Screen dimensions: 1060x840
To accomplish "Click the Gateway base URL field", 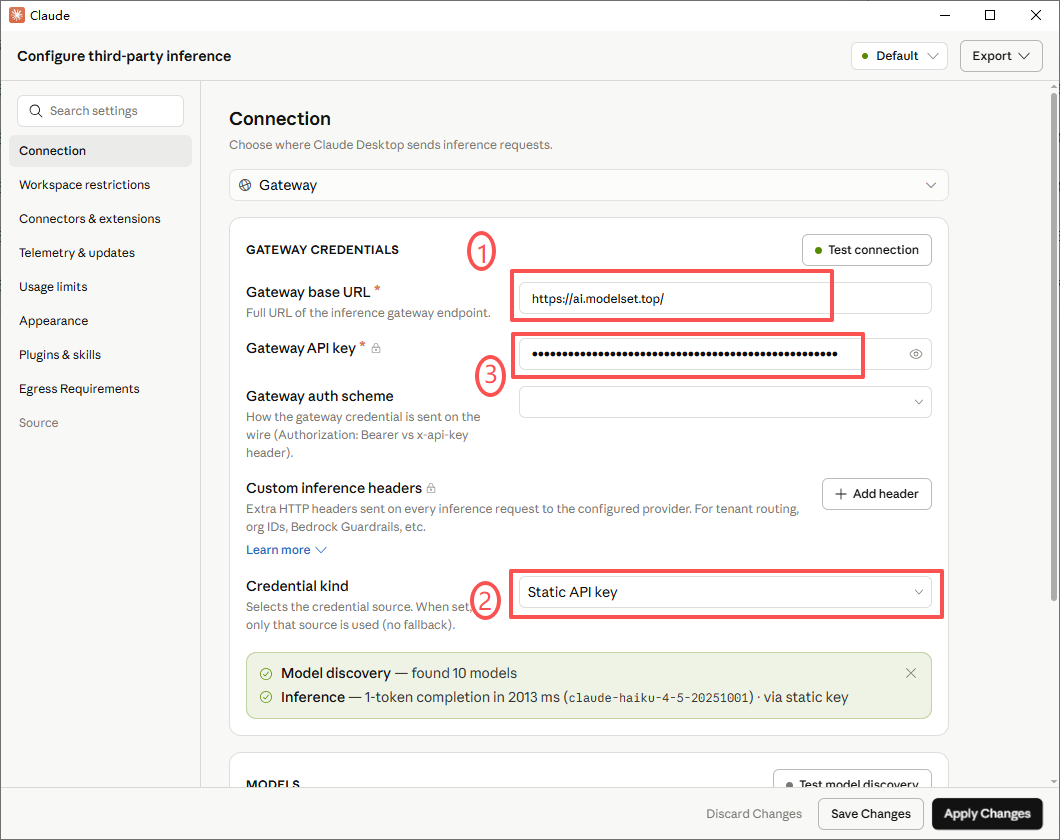I will pyautogui.click(x=725, y=299).
